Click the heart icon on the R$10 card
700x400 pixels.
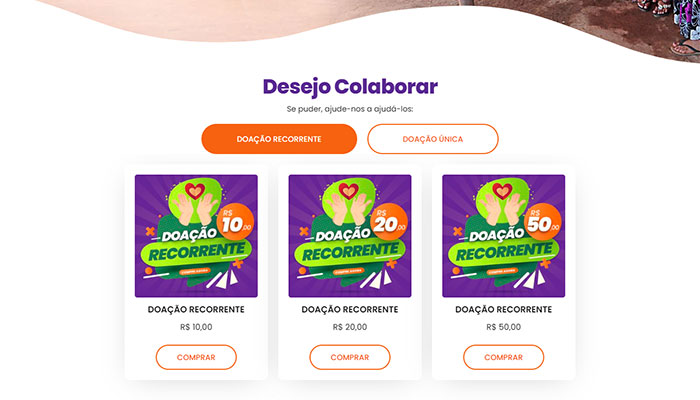click(195, 191)
